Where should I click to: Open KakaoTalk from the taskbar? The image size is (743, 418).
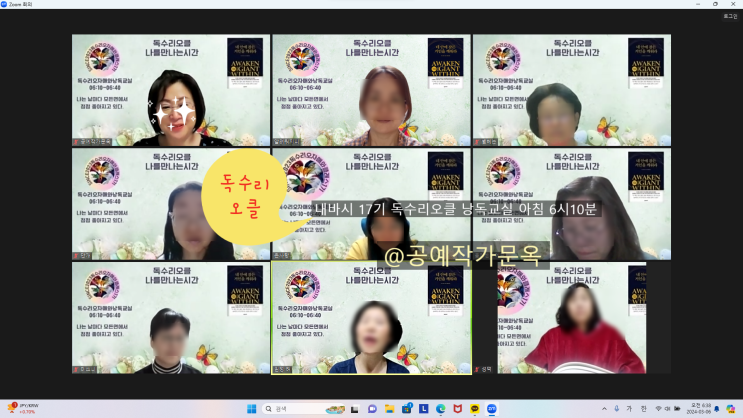[475, 409]
